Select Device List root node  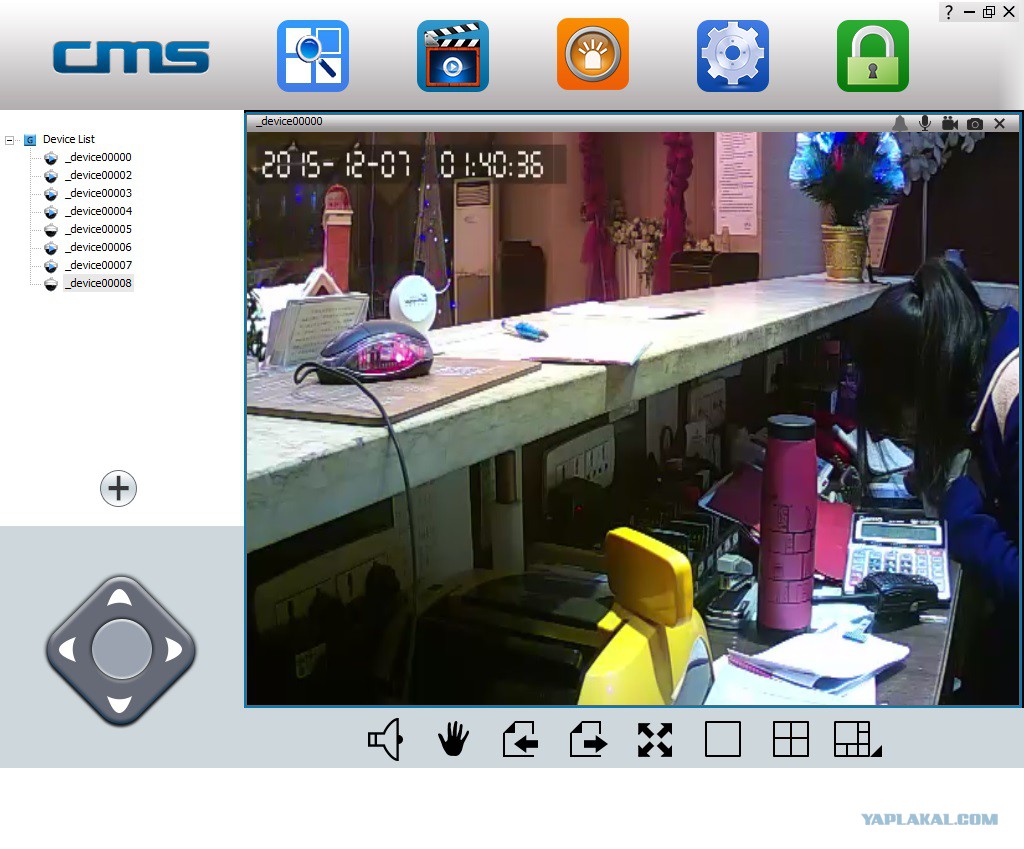(x=69, y=139)
